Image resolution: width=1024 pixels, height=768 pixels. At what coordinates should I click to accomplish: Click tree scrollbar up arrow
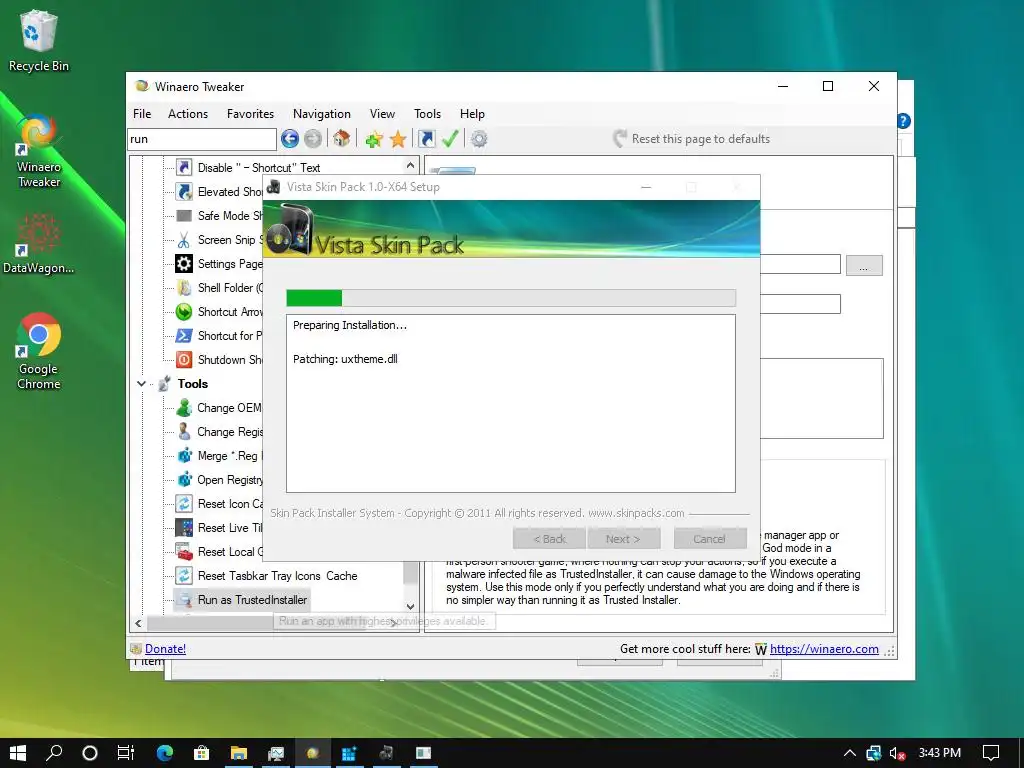click(x=410, y=165)
